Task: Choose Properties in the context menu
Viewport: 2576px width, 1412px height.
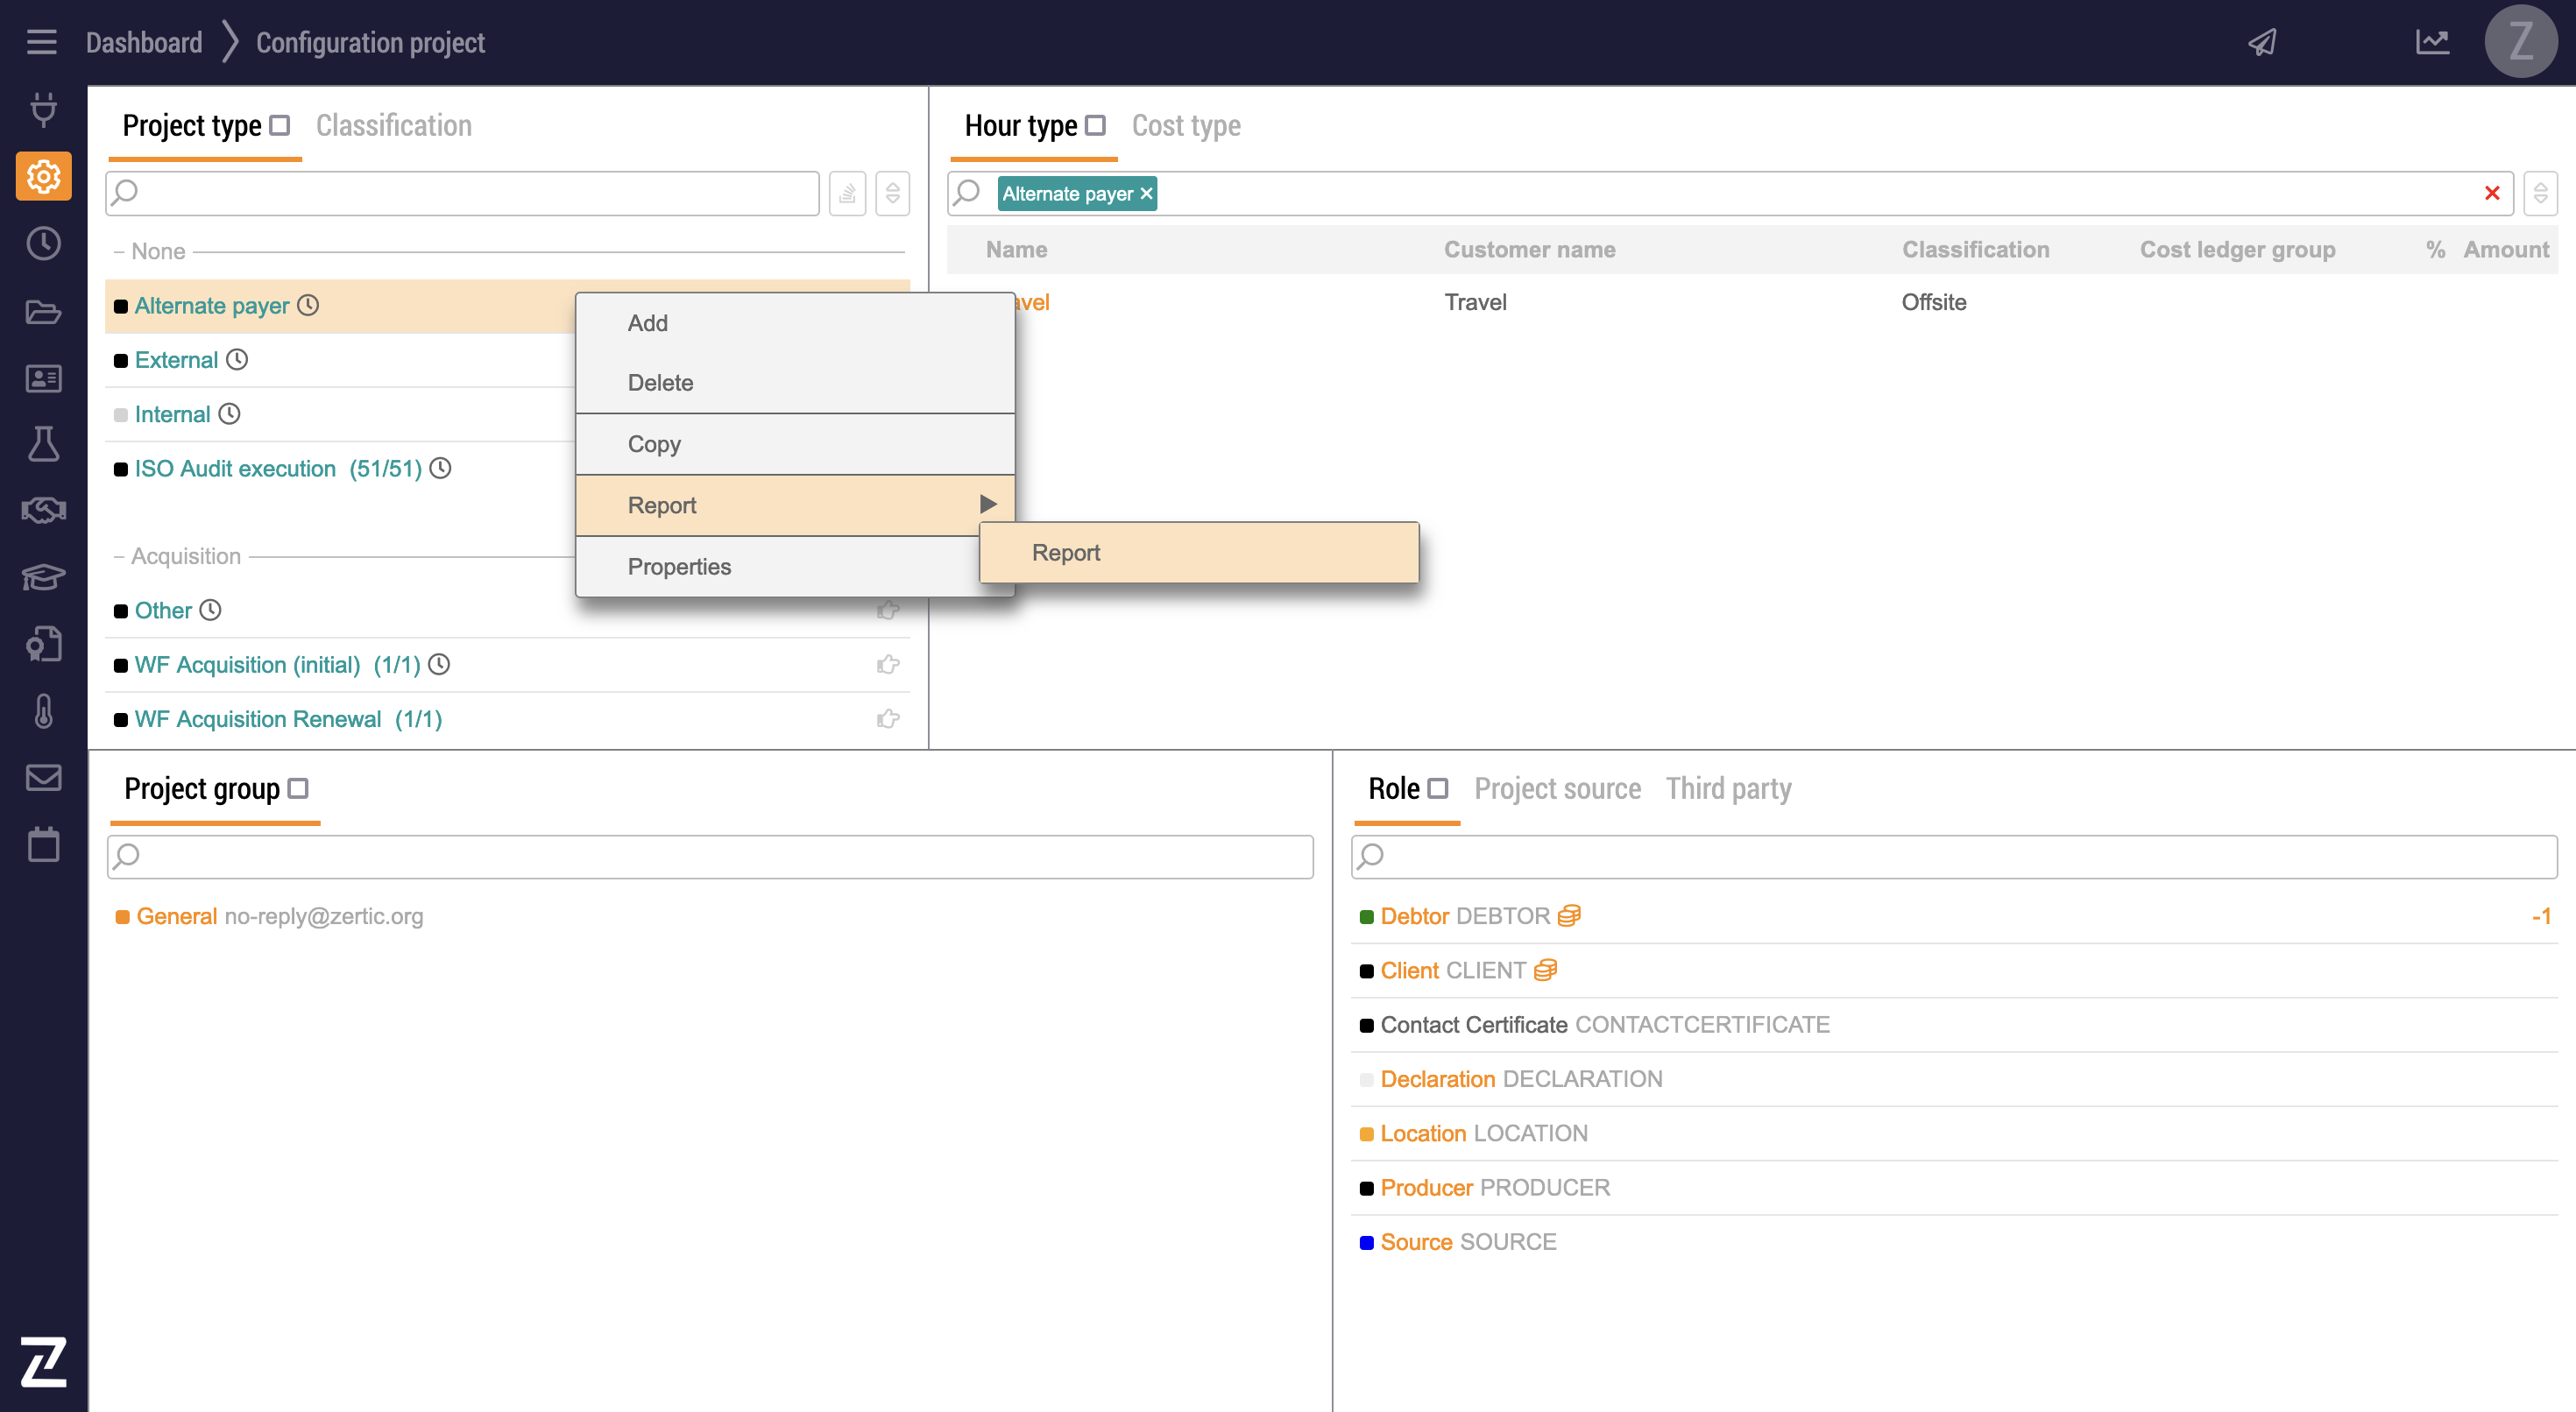Action: point(679,566)
